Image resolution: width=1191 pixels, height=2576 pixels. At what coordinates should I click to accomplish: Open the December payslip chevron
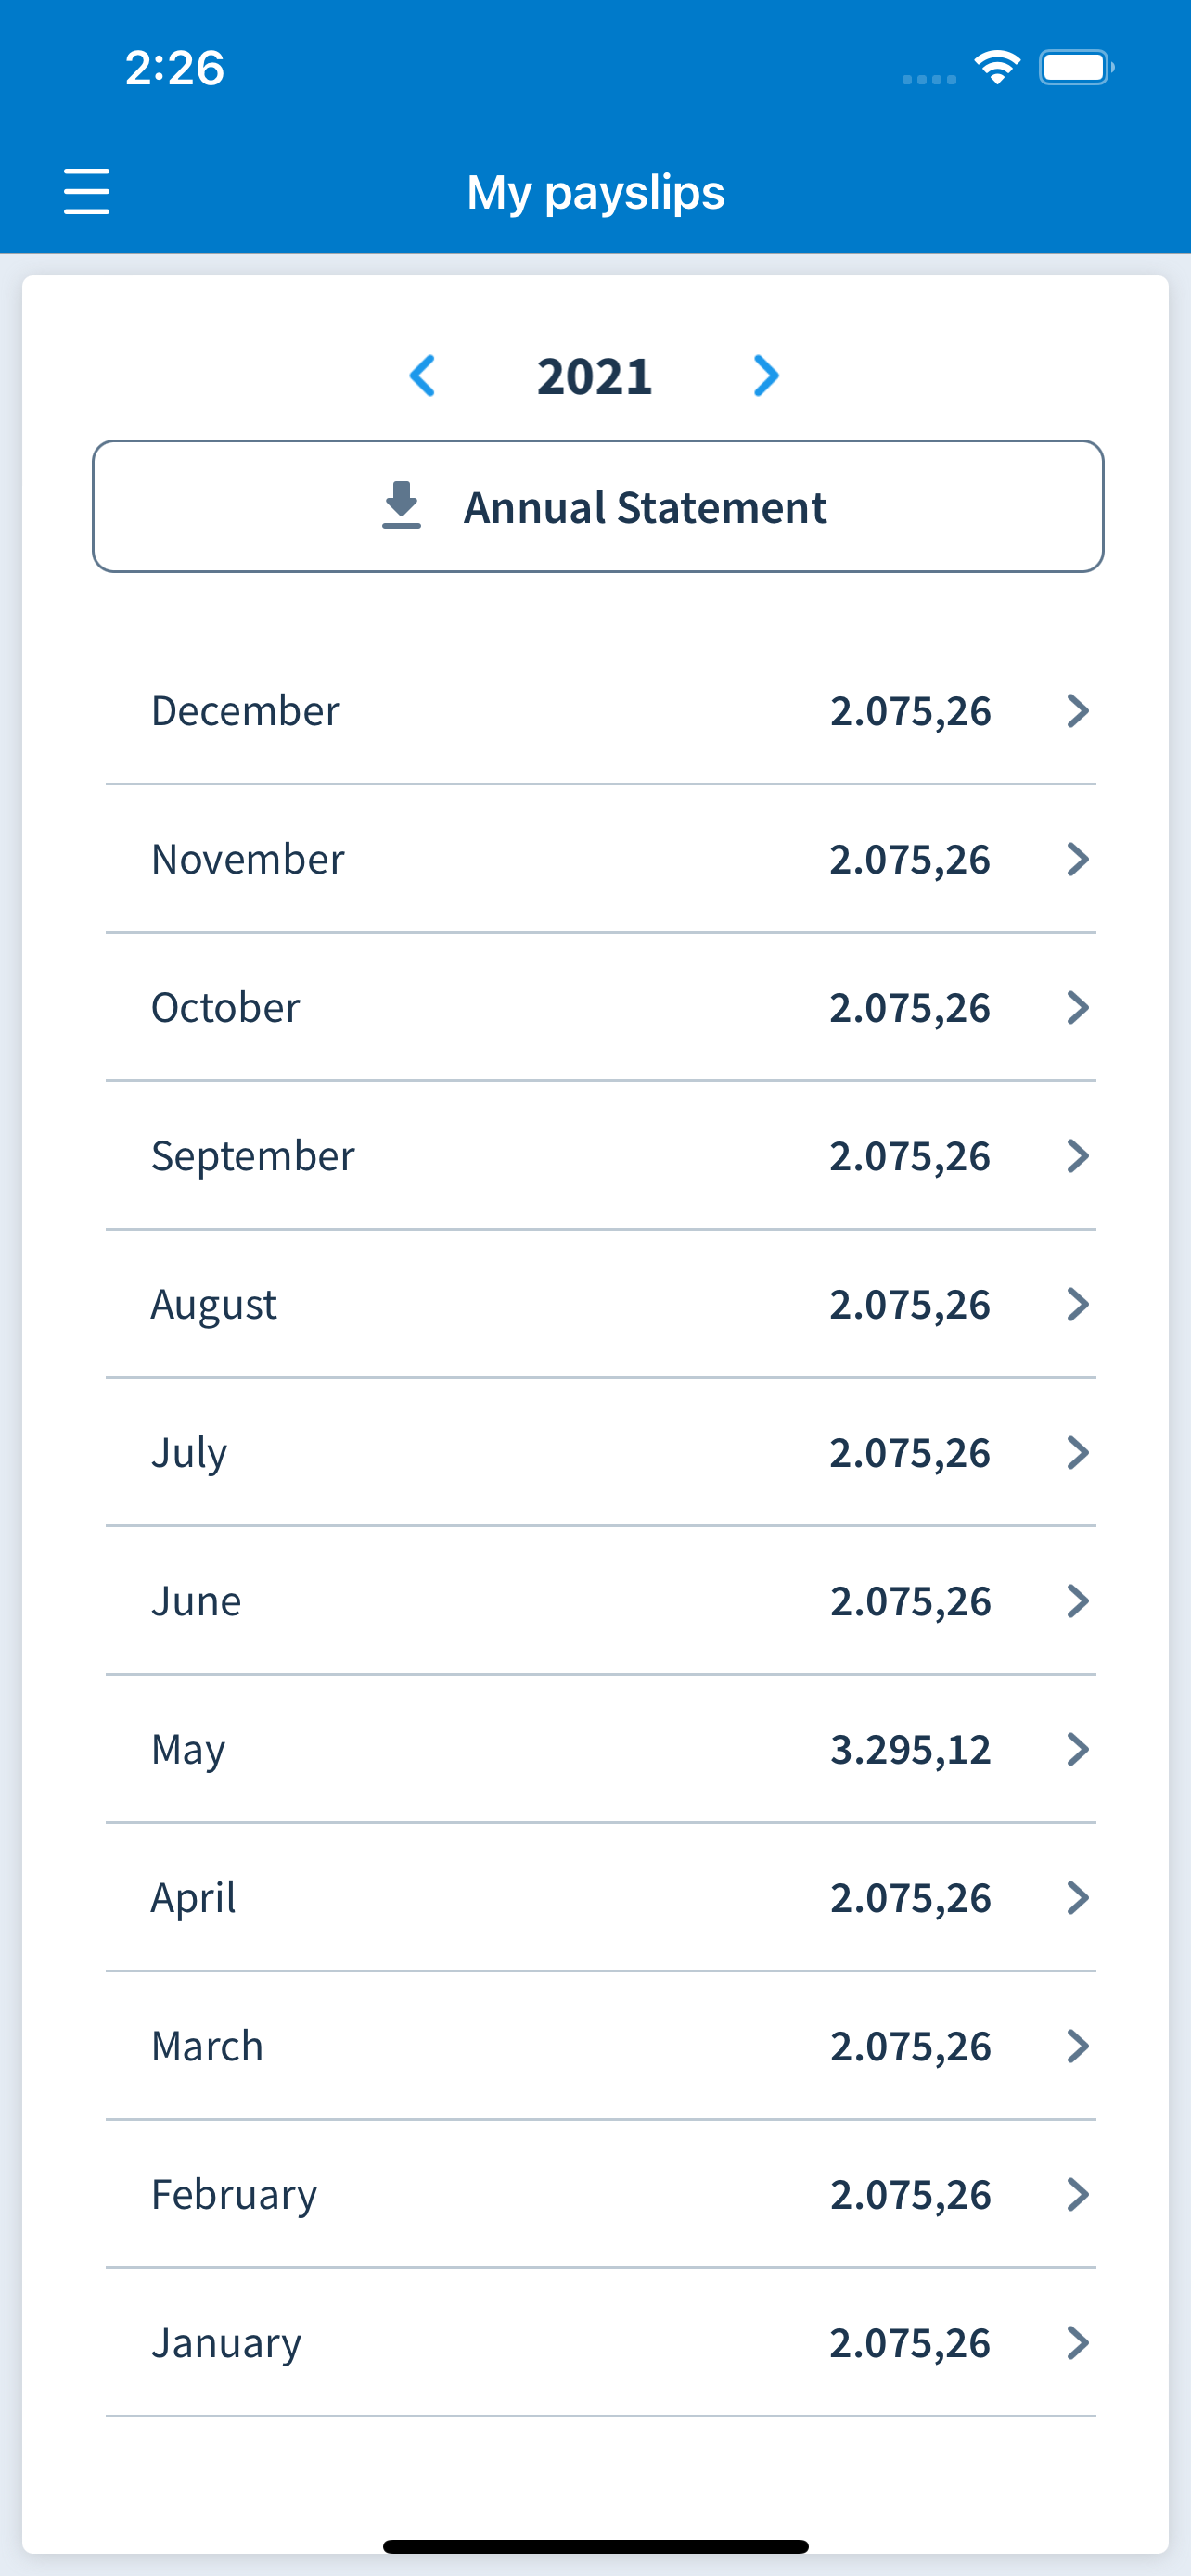pos(1077,711)
